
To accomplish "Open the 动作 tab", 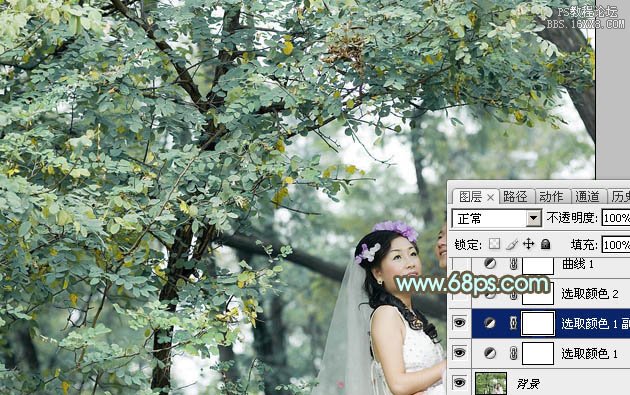I will pos(551,196).
